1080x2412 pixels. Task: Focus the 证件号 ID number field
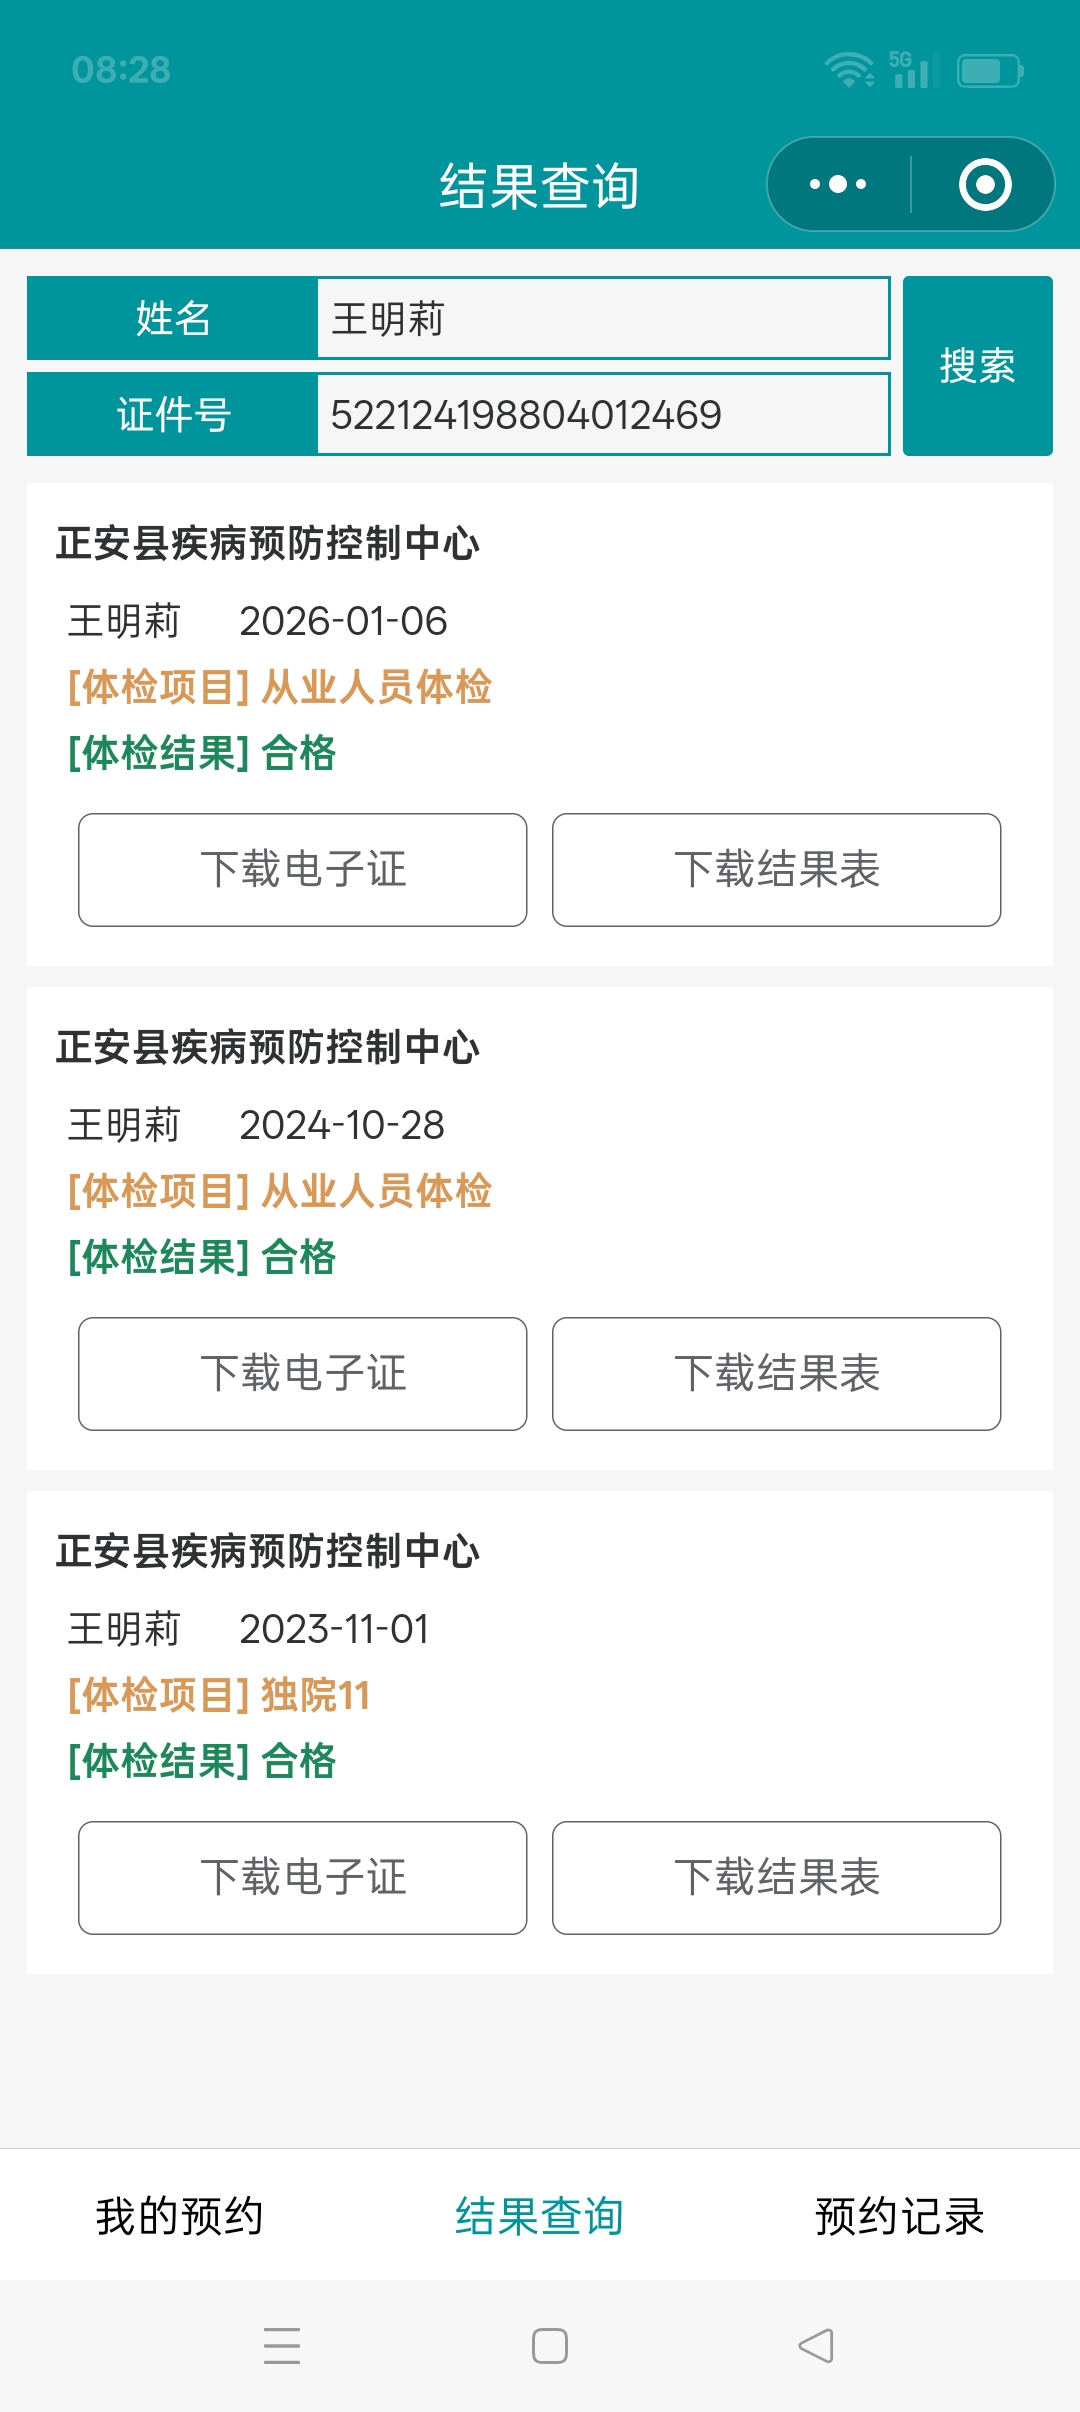[602, 414]
